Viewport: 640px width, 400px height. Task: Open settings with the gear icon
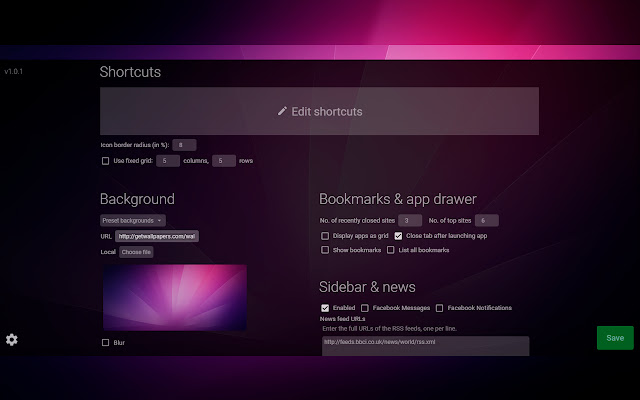[12, 340]
